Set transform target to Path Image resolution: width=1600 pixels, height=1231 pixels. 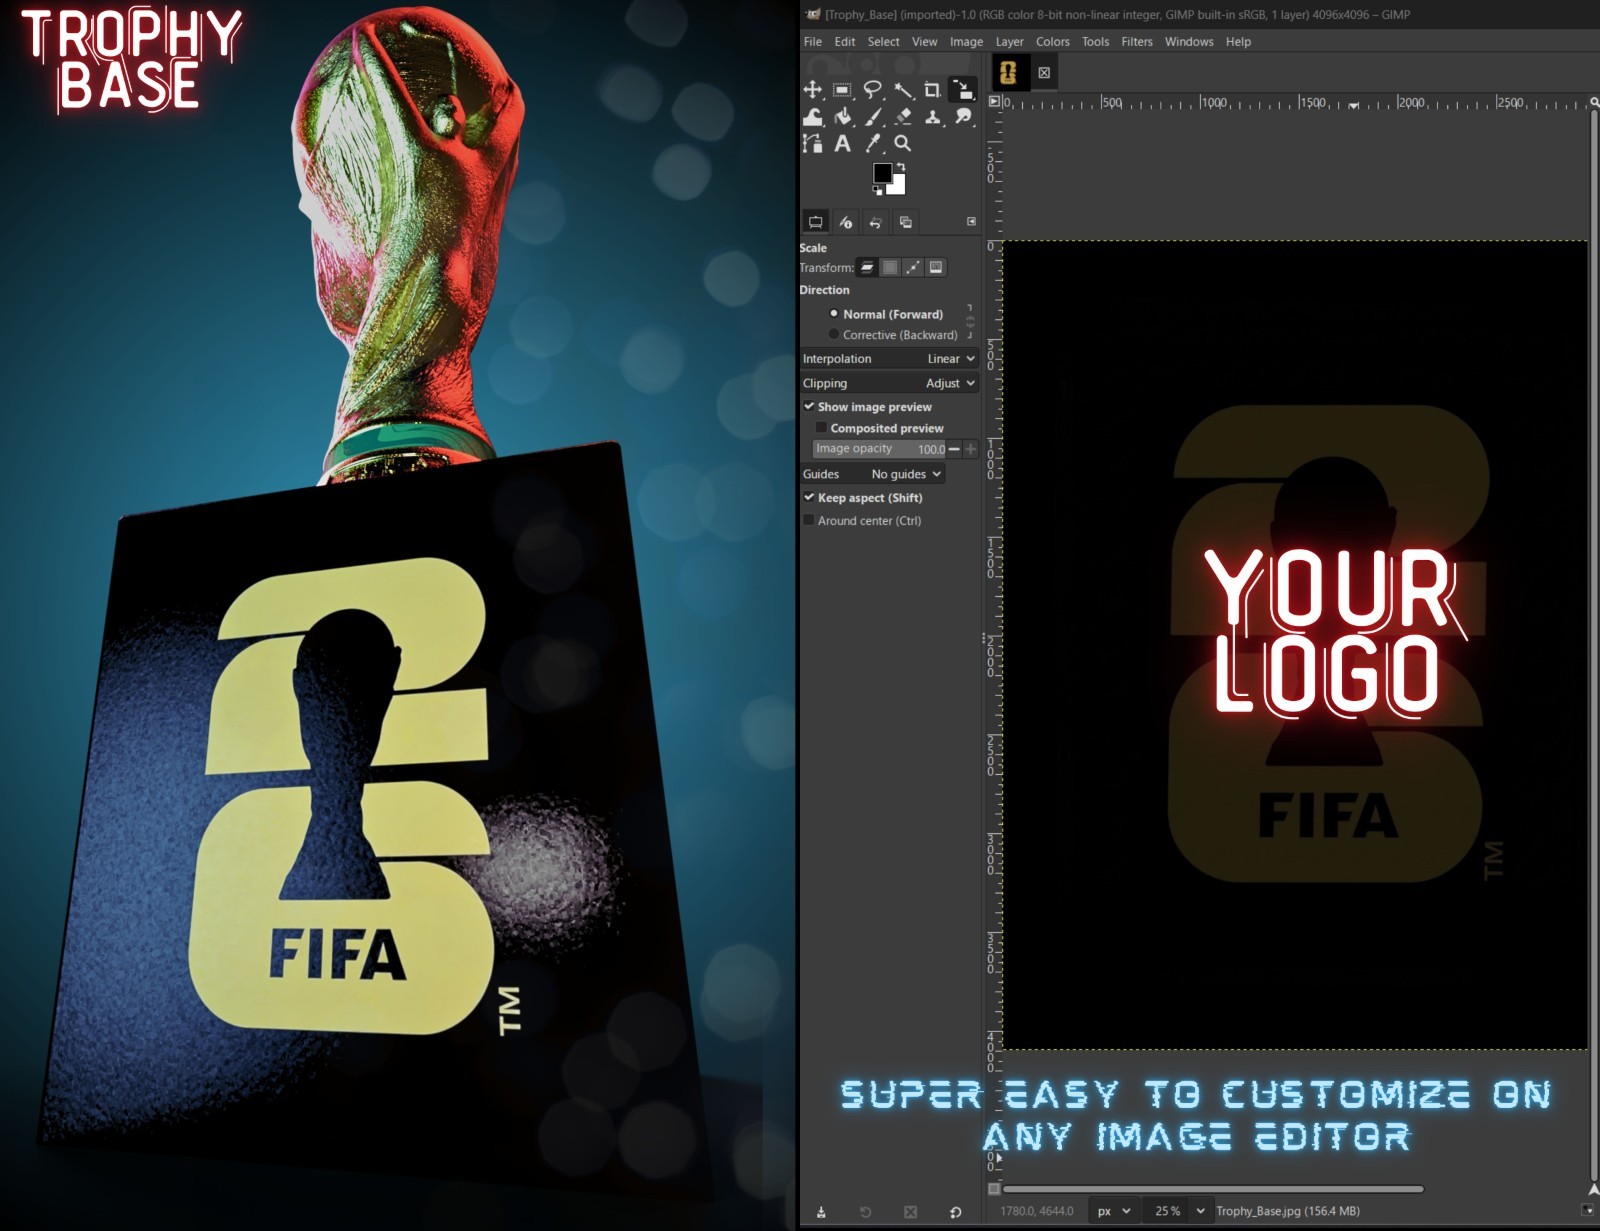[x=913, y=267]
